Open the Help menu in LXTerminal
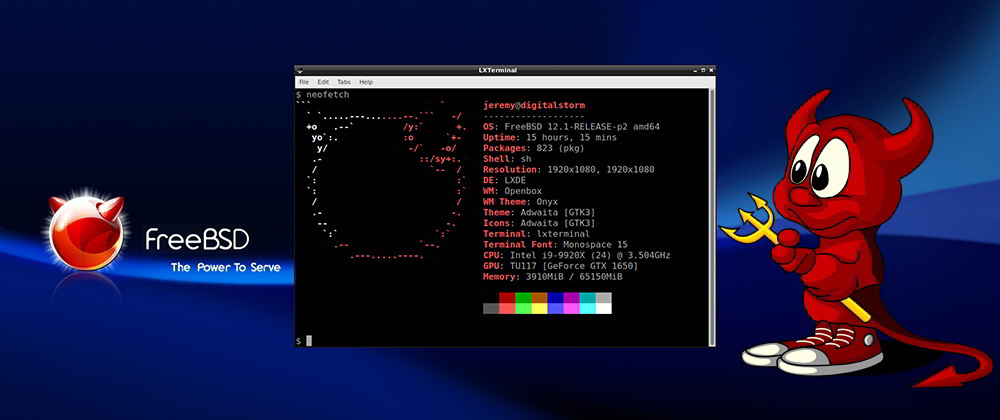The height and width of the screenshot is (420, 1000). click(x=366, y=82)
